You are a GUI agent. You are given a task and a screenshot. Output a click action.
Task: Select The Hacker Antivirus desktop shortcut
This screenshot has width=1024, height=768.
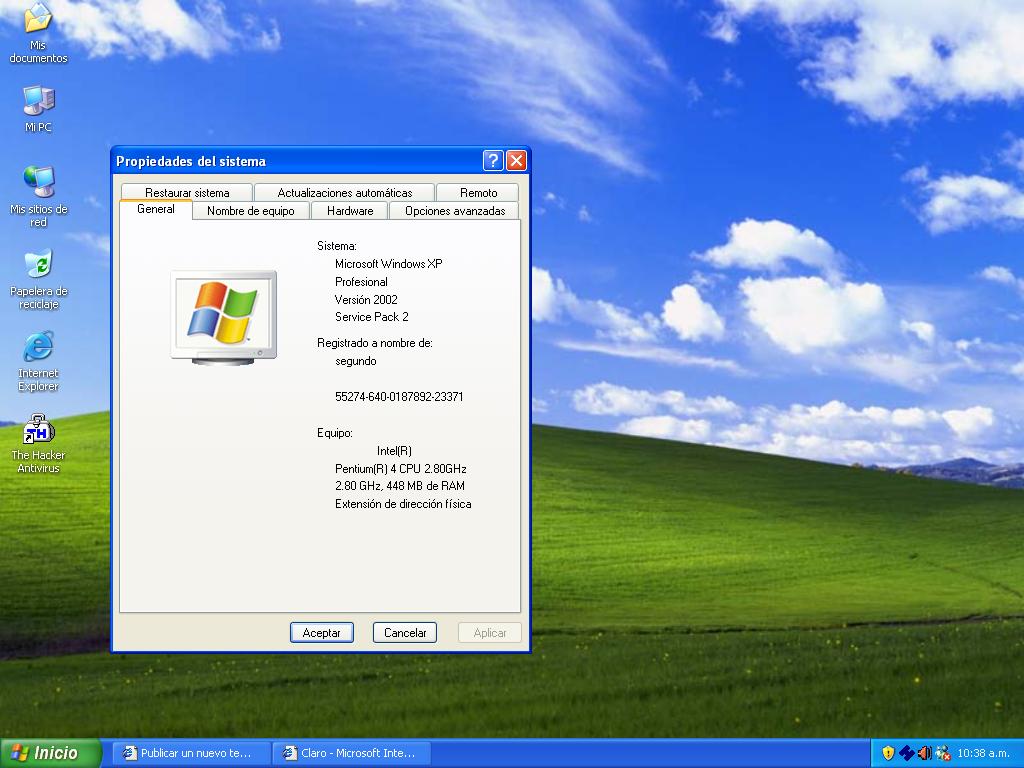point(38,443)
